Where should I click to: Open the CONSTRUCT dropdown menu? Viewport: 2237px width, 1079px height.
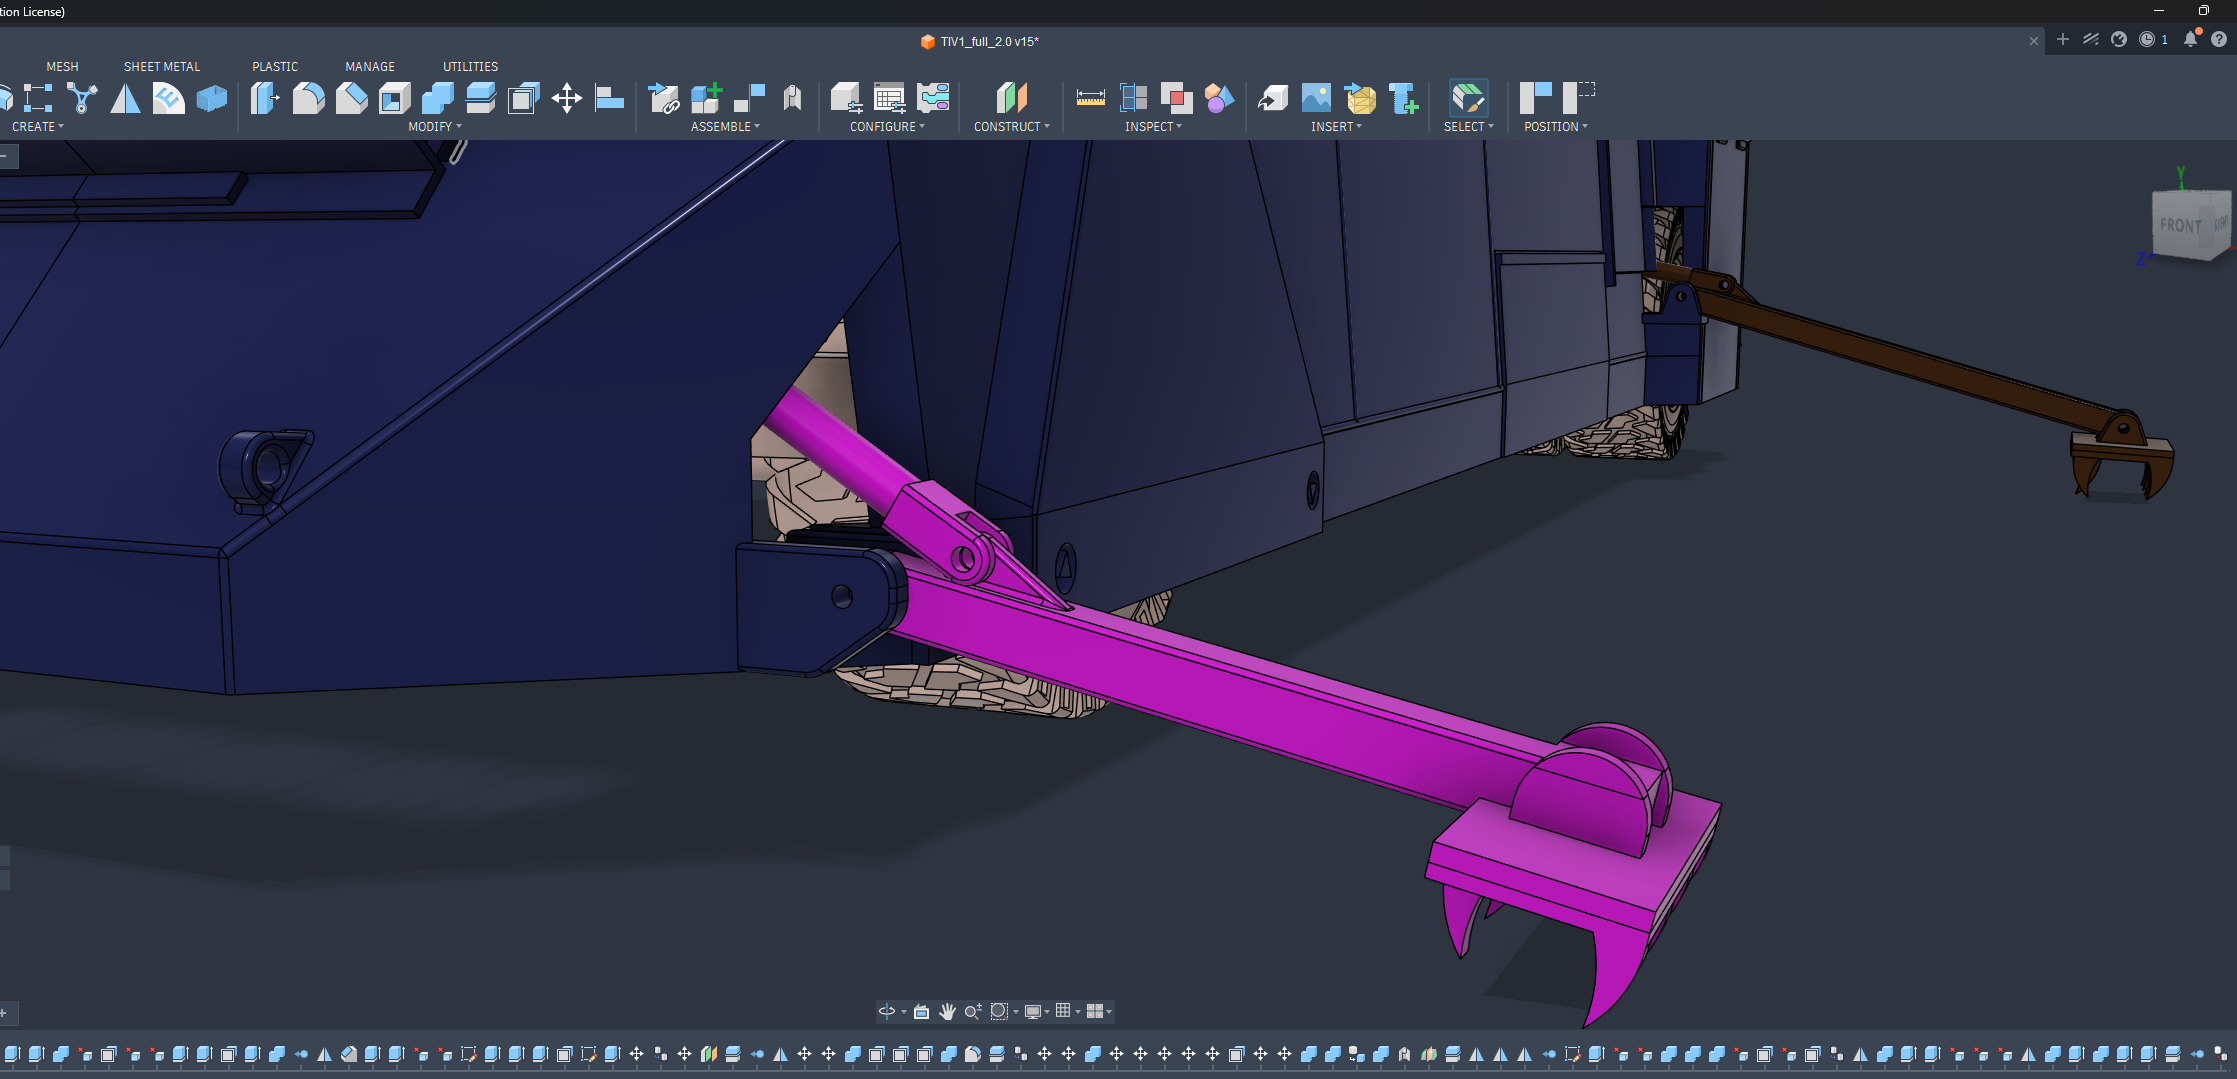(1012, 127)
